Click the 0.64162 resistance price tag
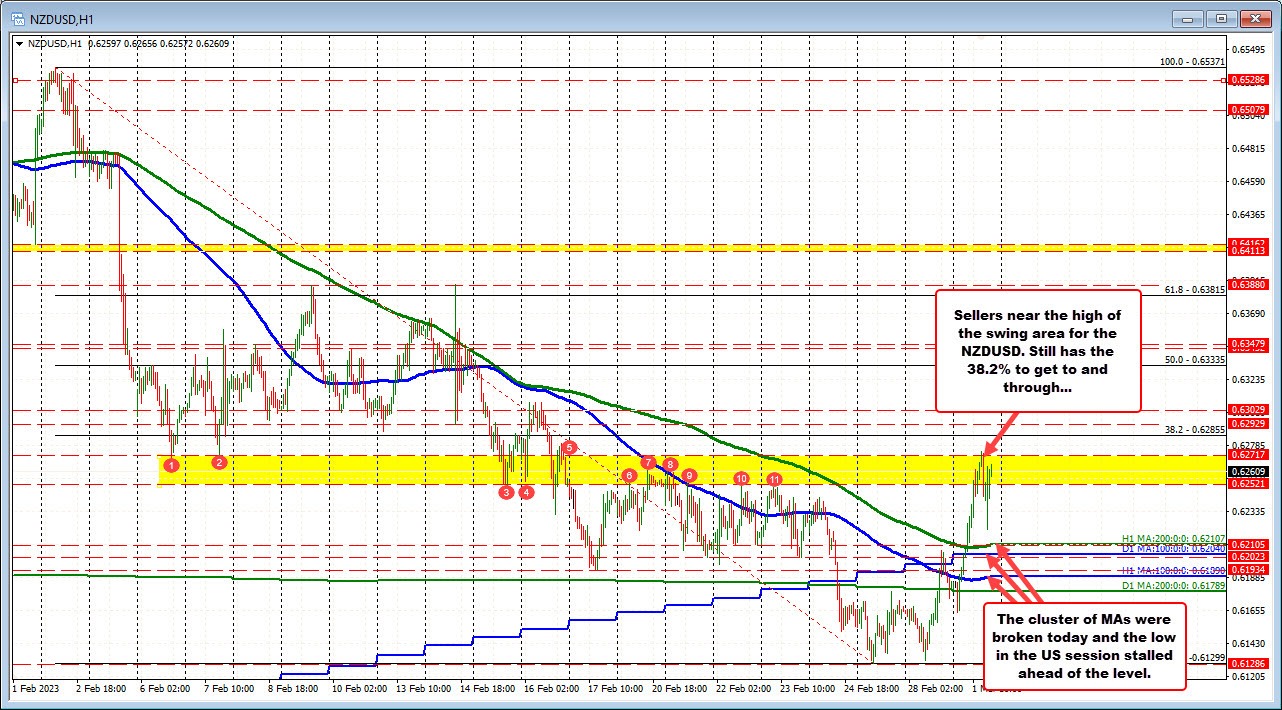 pyautogui.click(x=1248, y=244)
